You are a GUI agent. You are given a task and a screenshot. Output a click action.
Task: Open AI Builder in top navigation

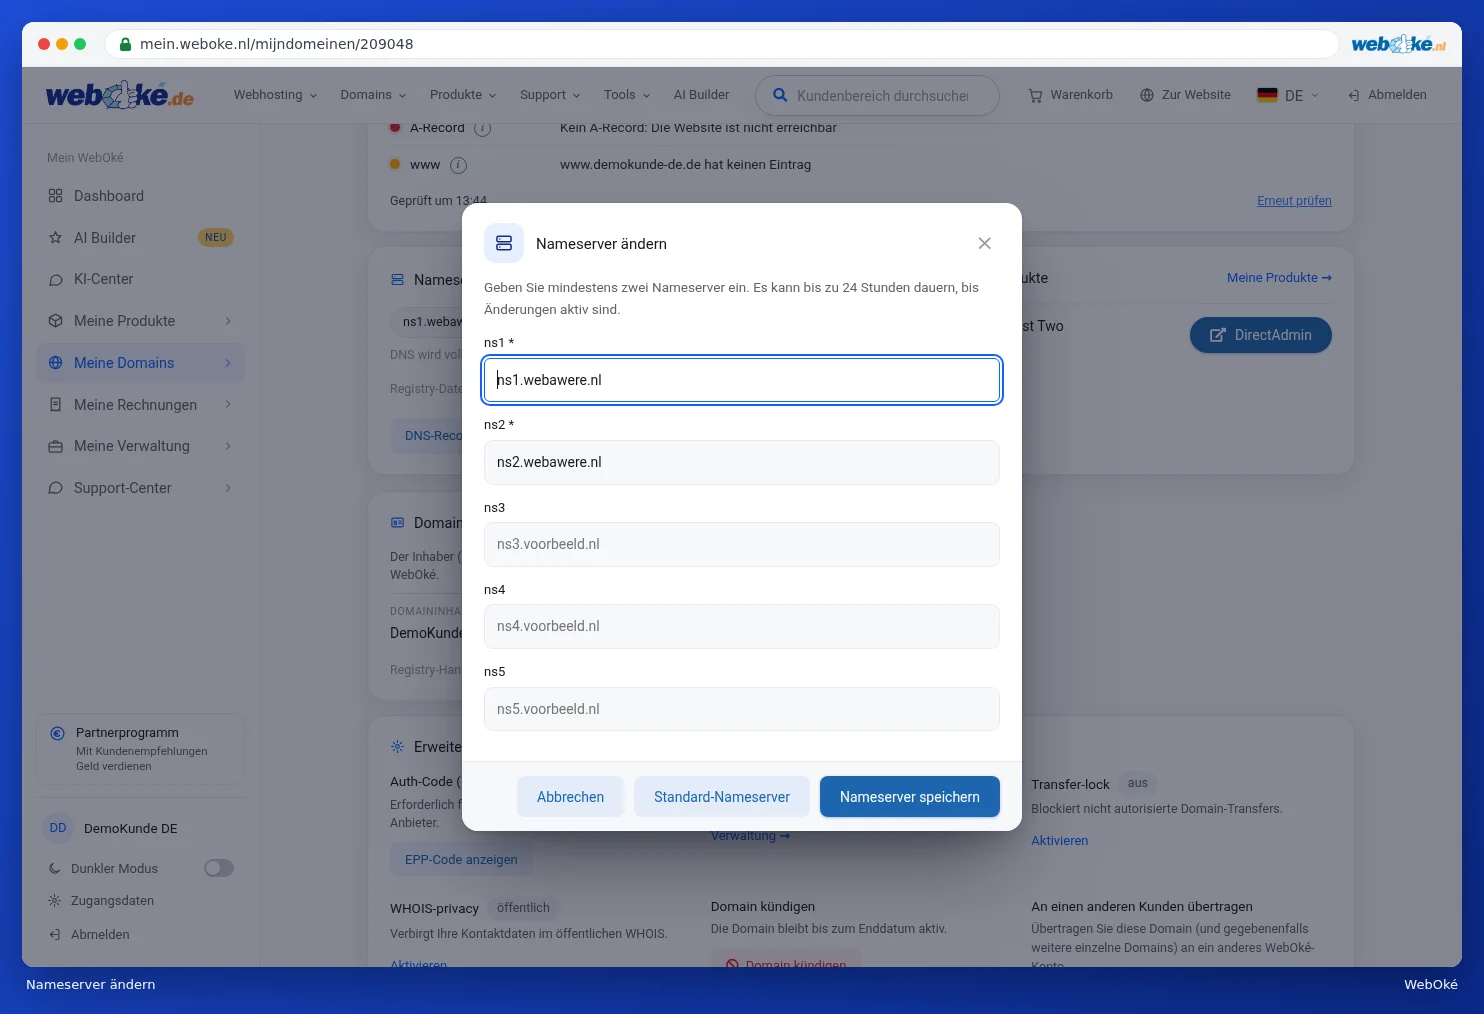click(x=701, y=95)
